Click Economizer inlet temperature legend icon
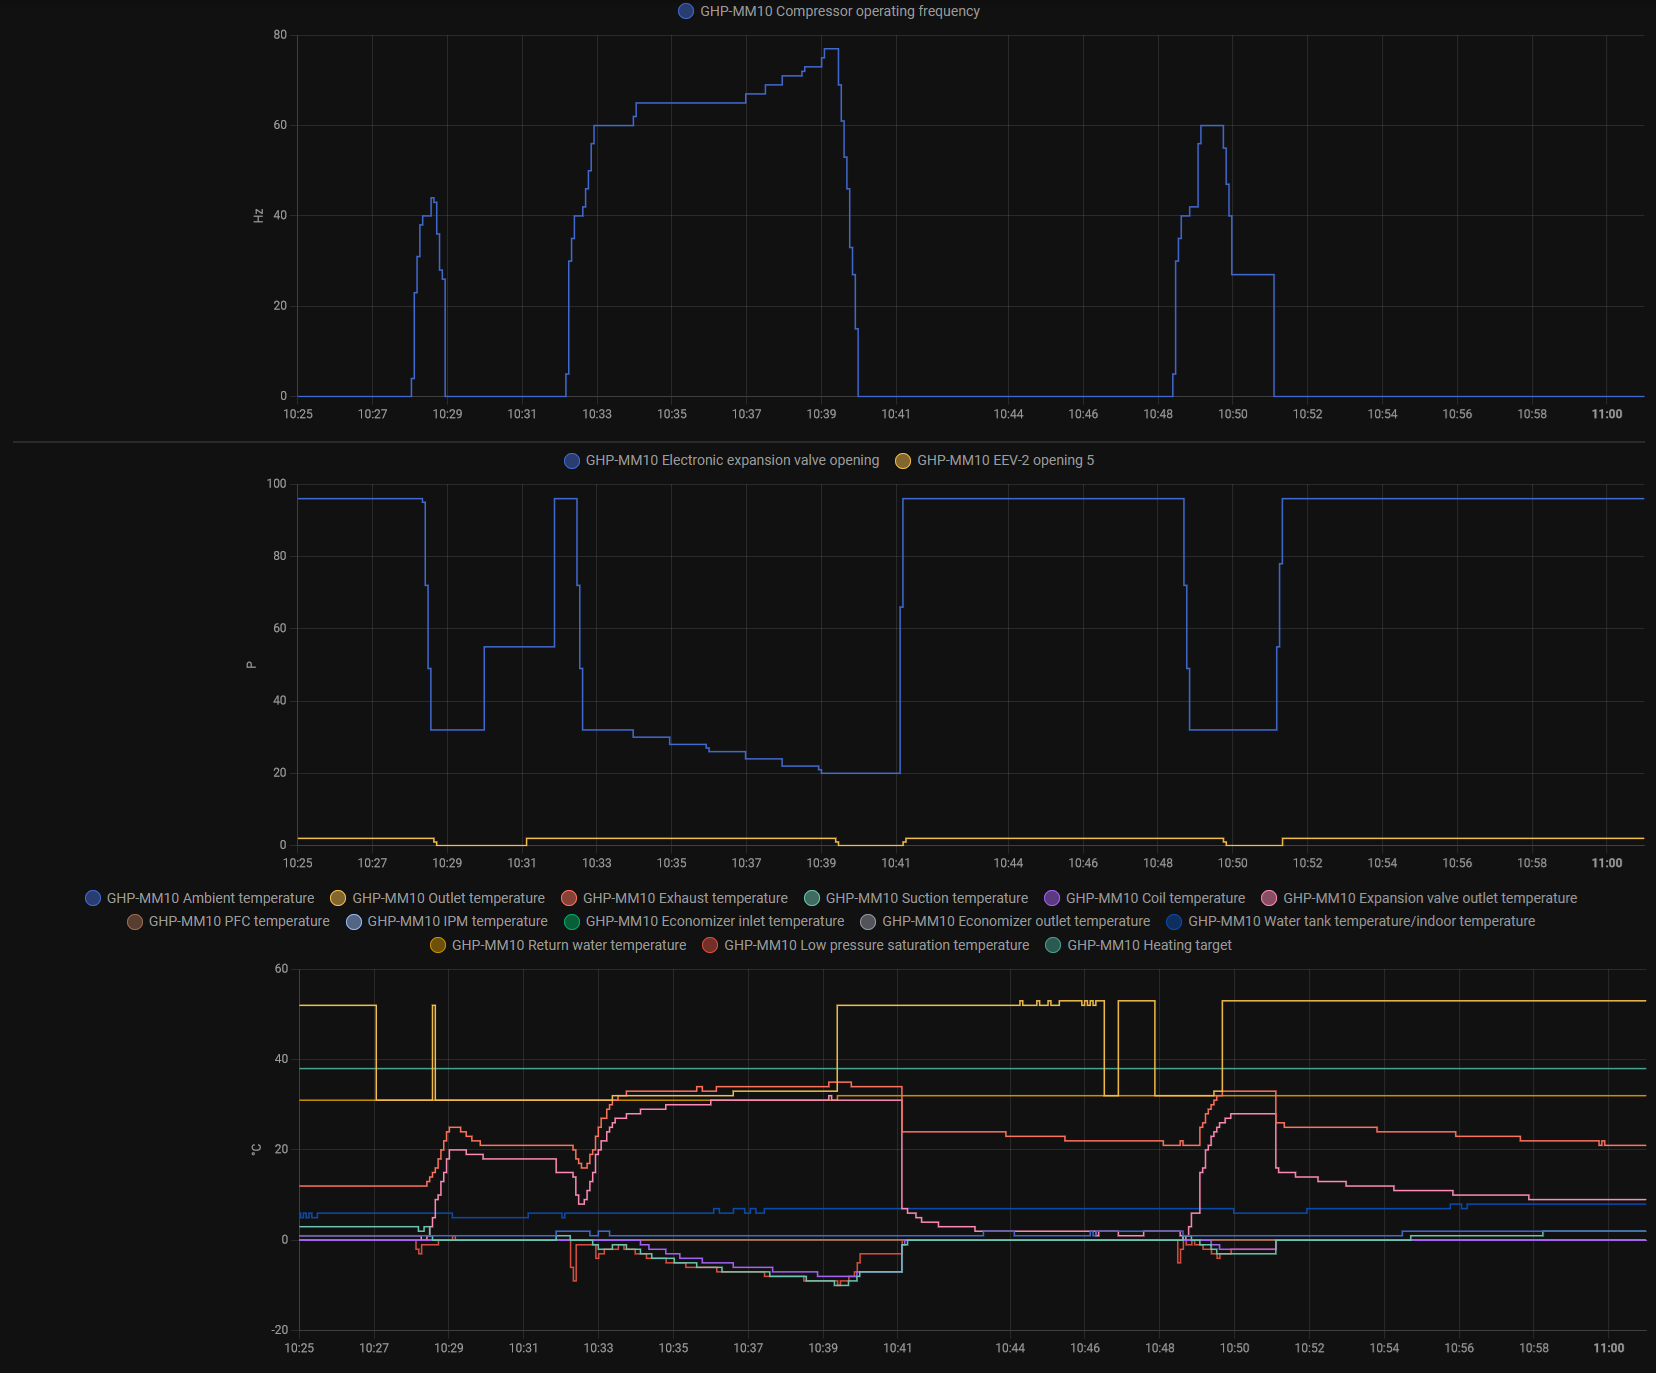1656x1373 pixels. (572, 922)
